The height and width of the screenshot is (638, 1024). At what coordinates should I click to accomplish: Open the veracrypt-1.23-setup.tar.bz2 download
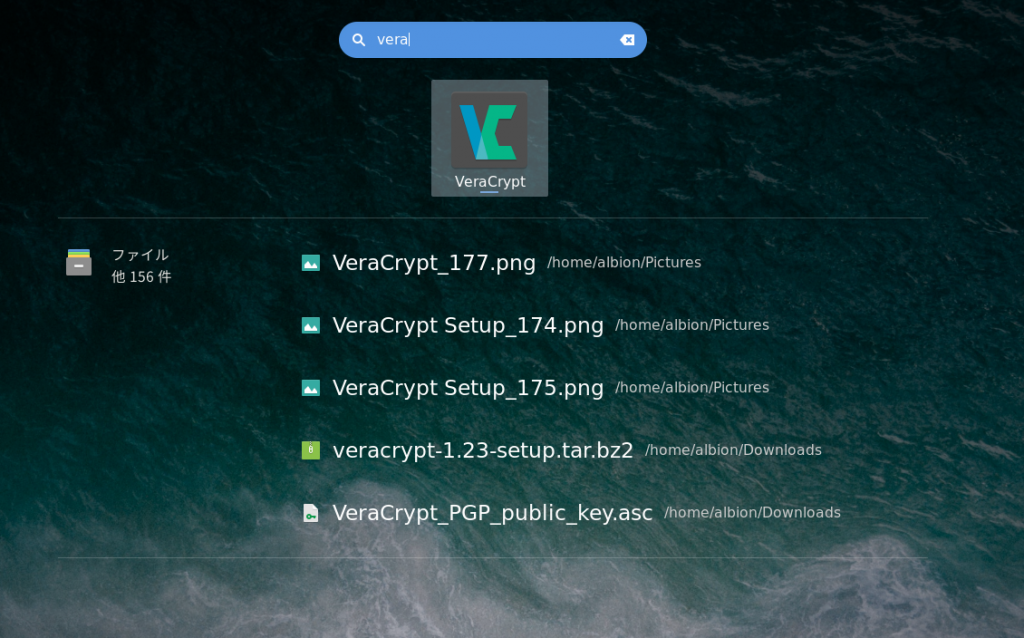pyautogui.click(x=483, y=450)
